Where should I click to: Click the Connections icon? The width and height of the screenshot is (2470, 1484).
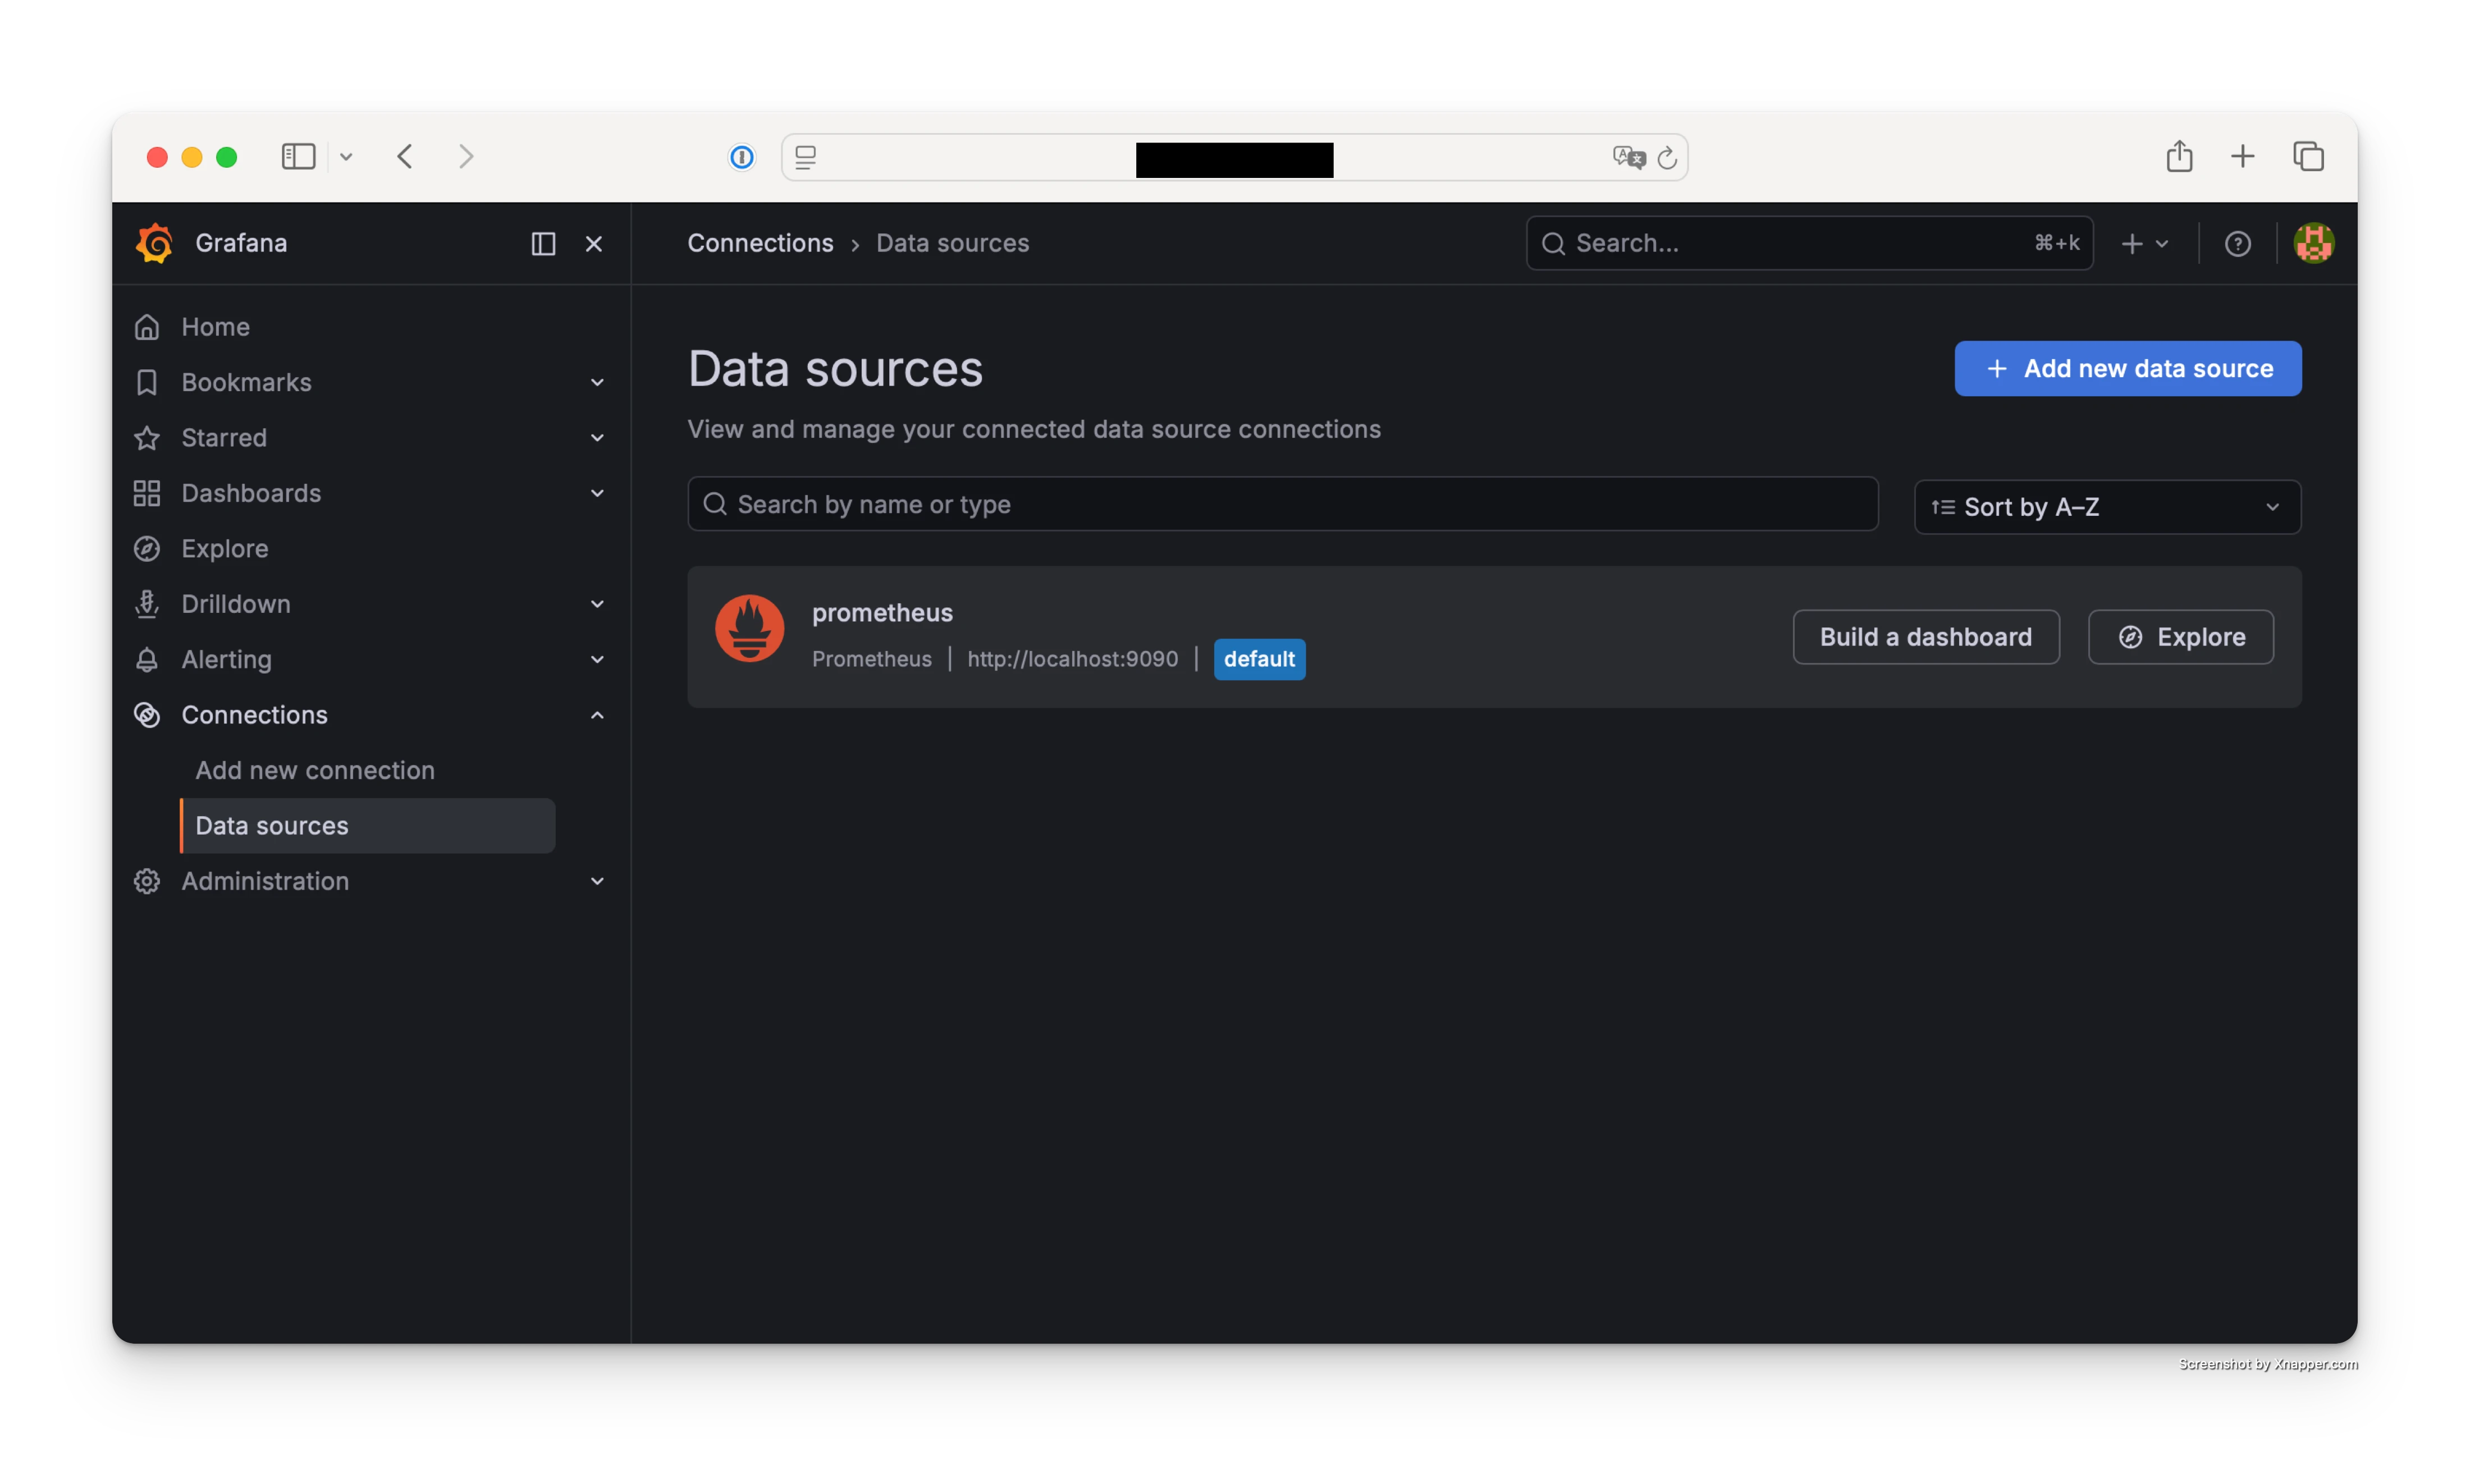(x=147, y=715)
